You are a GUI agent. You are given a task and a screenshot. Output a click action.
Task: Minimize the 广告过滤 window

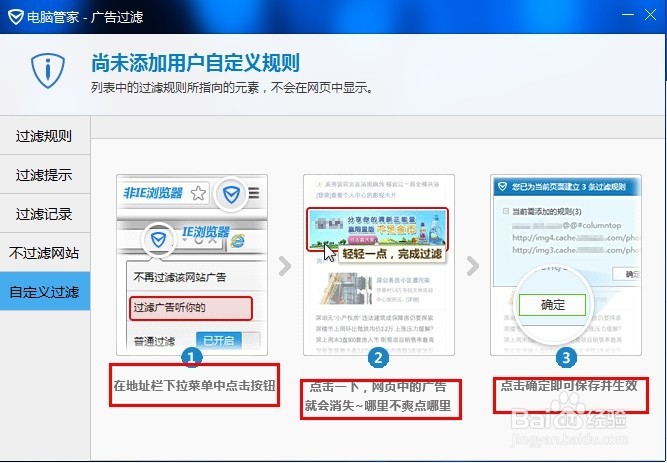pyautogui.click(x=628, y=15)
